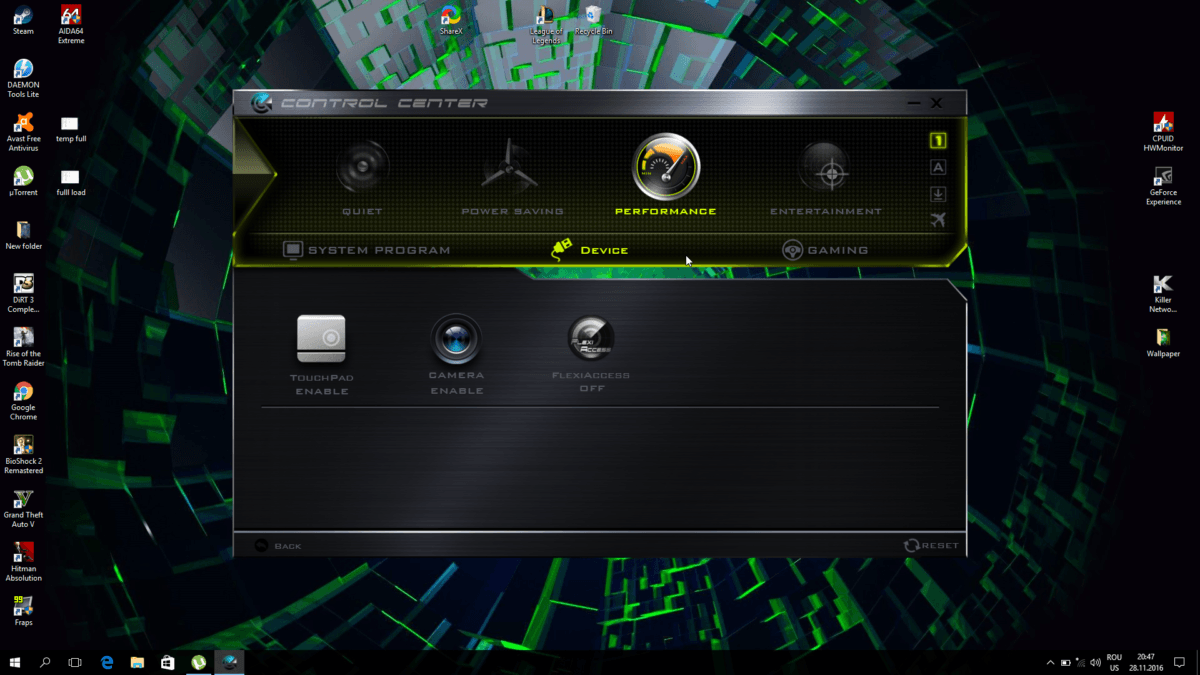Image resolution: width=1200 pixels, height=675 pixels.
Task: Select the Hitman Absolution desktop icon
Action: point(23,563)
